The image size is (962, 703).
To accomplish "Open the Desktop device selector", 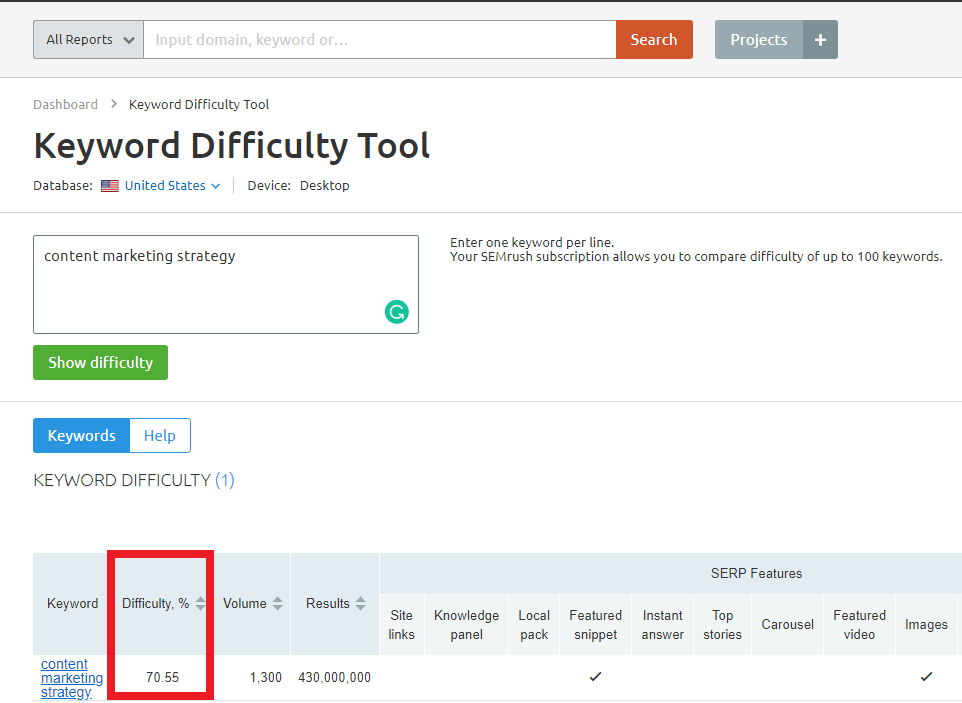I will click(324, 185).
